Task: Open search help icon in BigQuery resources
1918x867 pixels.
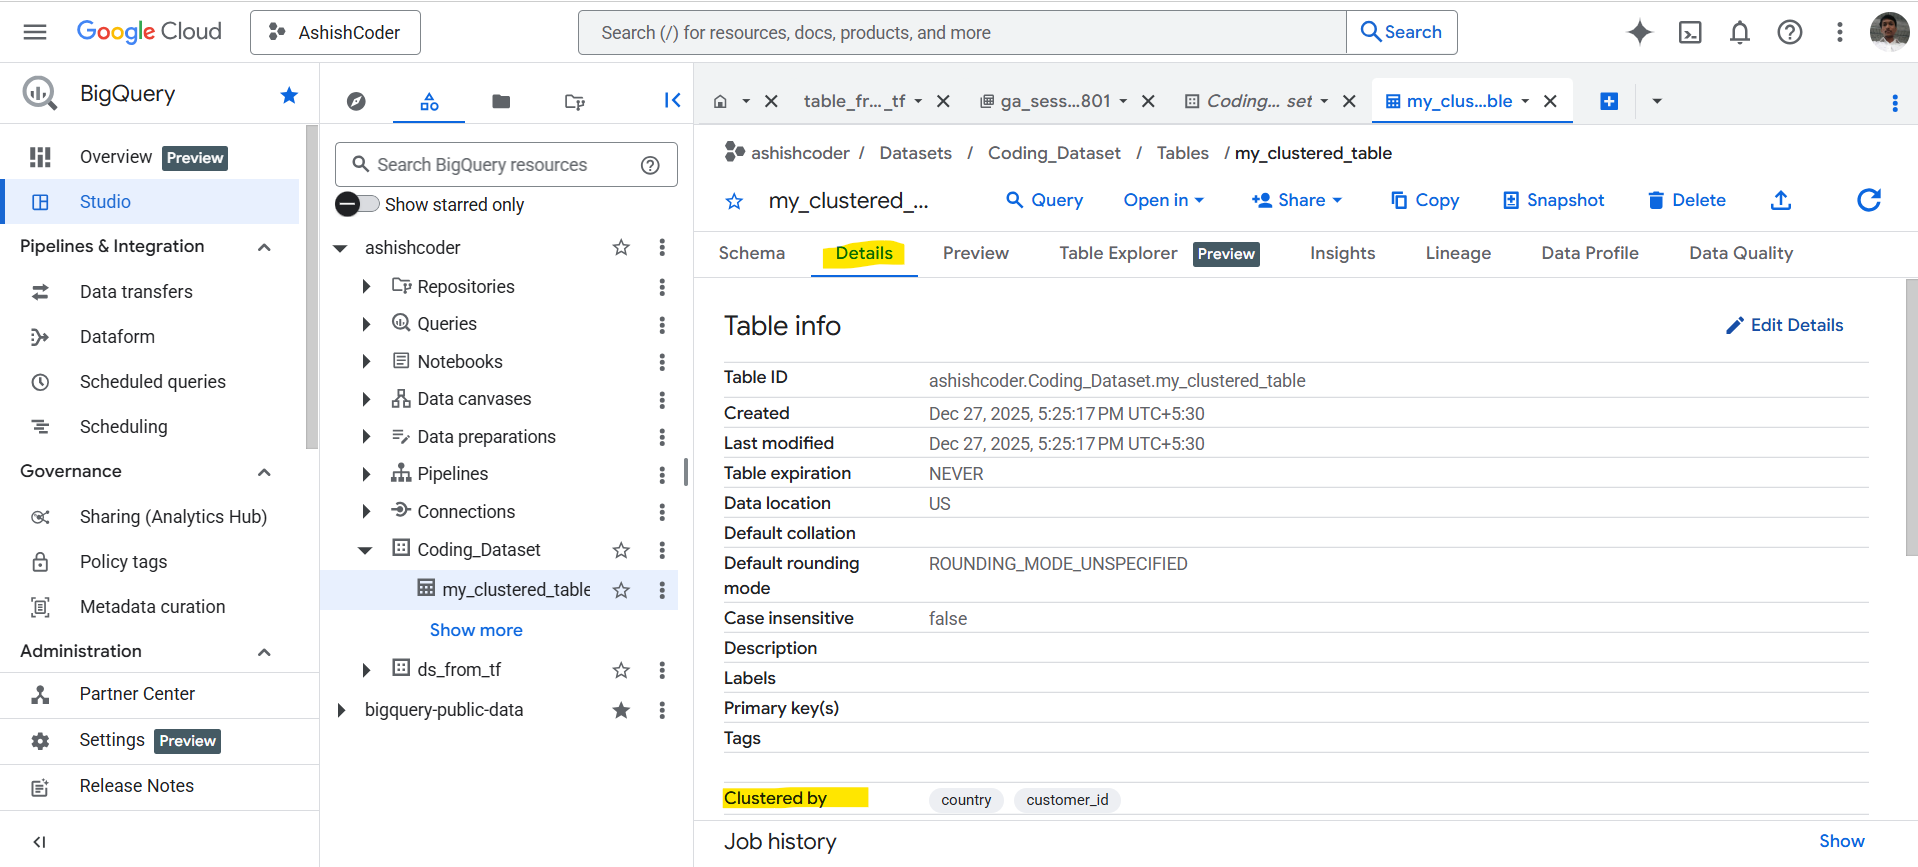Action: pos(650,165)
